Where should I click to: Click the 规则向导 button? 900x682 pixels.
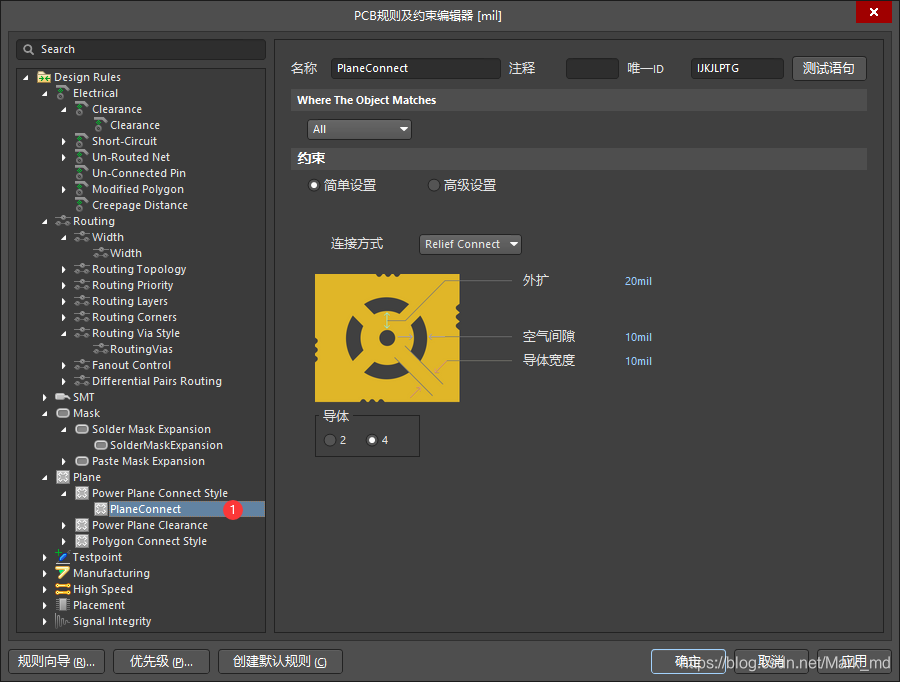[56, 661]
